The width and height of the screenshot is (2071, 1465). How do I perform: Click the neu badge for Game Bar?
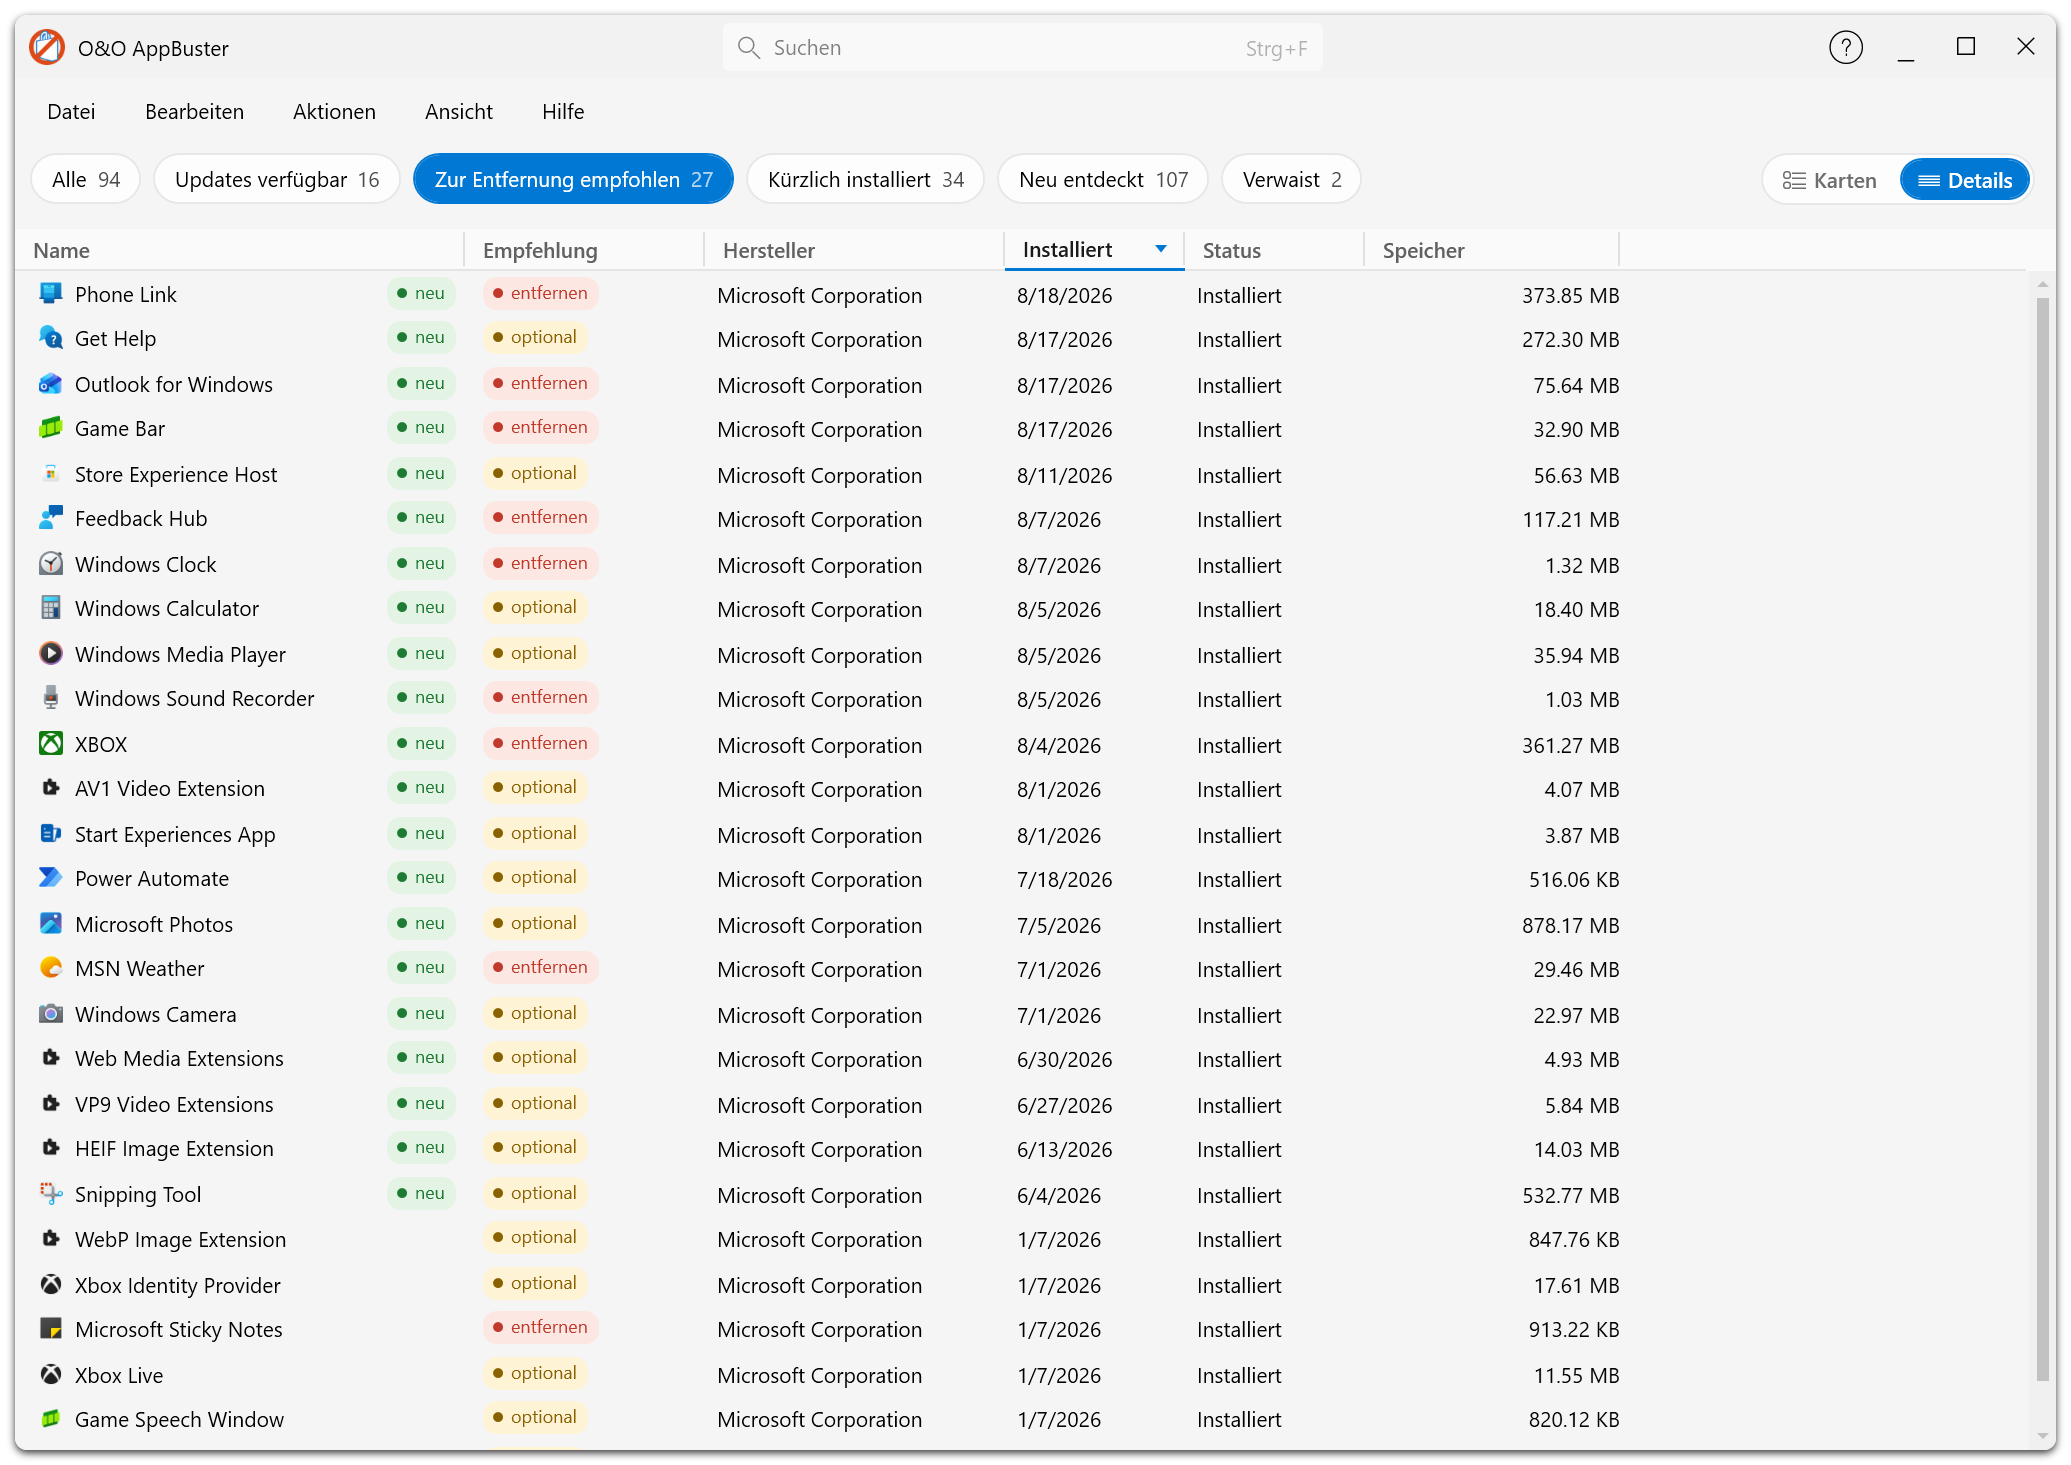[x=421, y=427]
